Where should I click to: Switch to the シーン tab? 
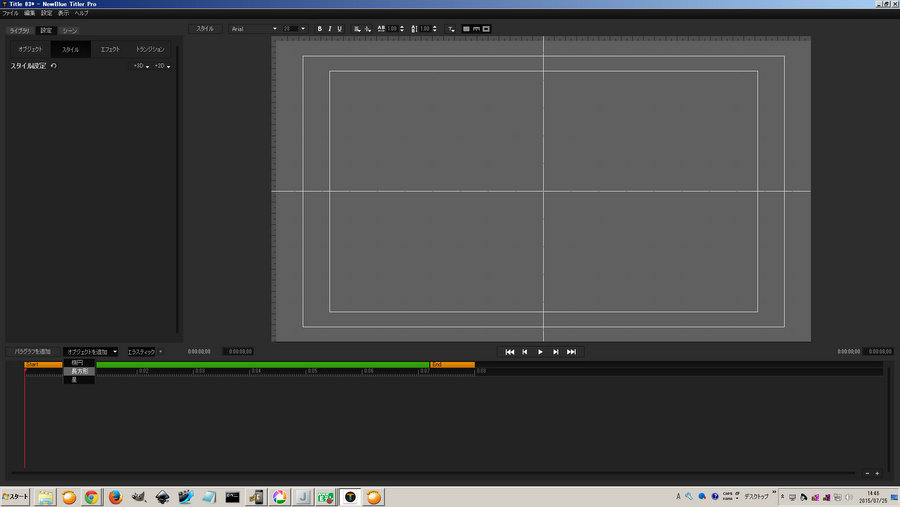click(x=69, y=30)
